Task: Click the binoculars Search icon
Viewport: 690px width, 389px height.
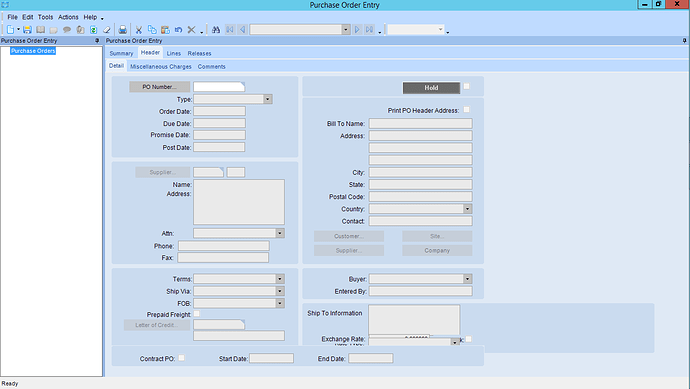Action: point(216,29)
